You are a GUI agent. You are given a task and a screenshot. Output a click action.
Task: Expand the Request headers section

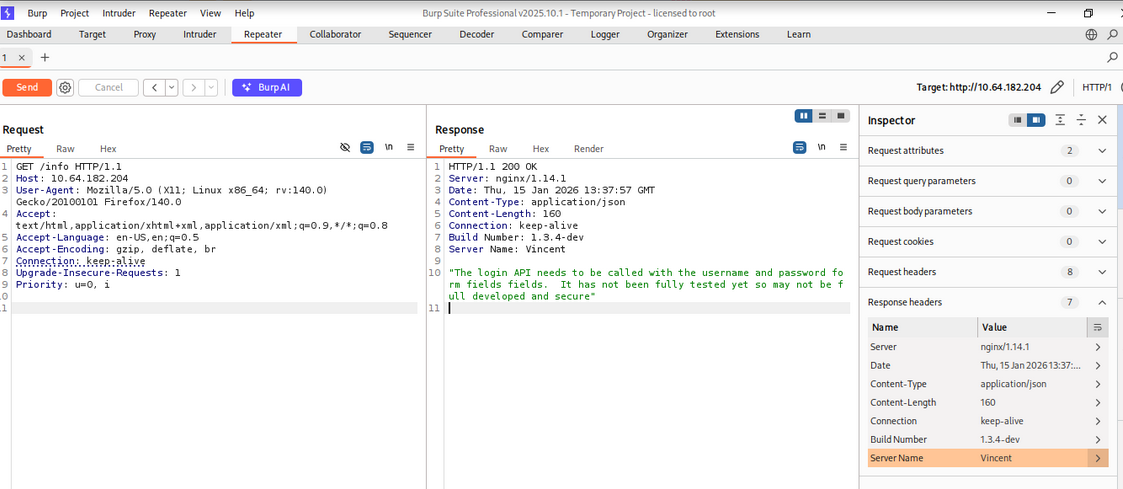pos(1102,272)
